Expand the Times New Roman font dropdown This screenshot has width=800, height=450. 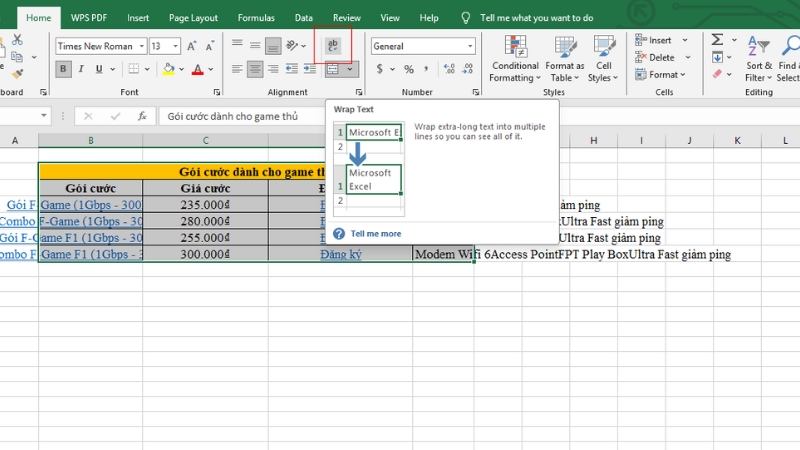[x=141, y=46]
